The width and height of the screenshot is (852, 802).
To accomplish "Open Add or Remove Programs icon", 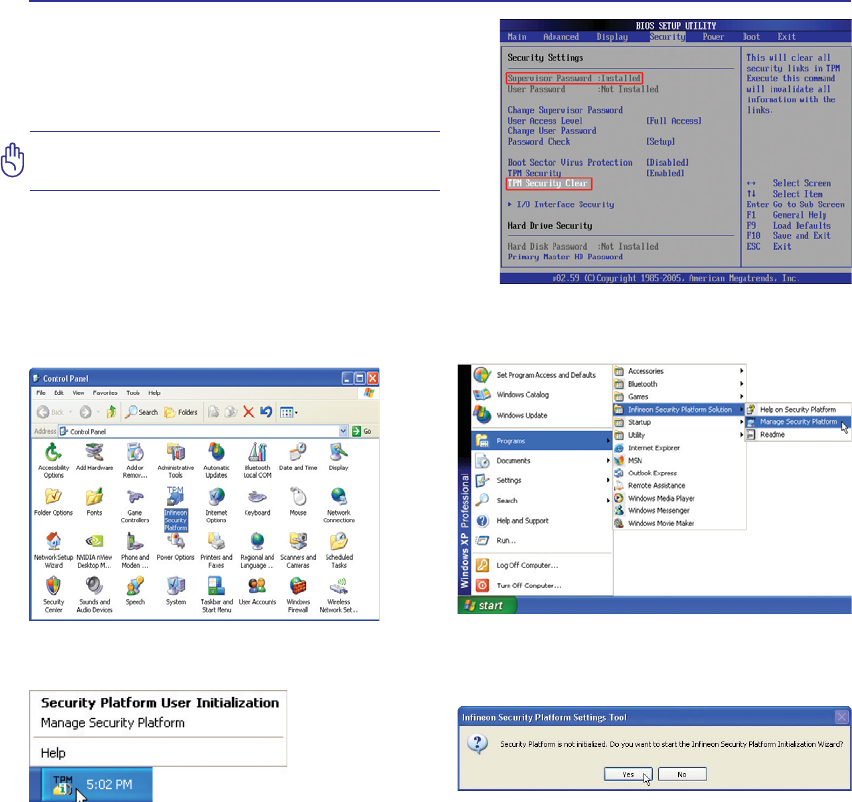I will coord(135,460).
